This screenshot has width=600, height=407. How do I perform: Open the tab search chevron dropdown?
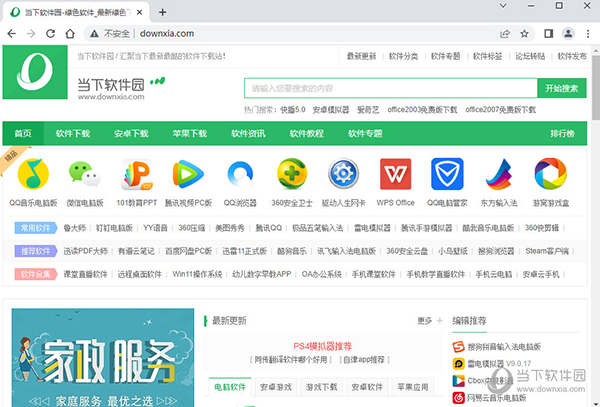coord(504,6)
